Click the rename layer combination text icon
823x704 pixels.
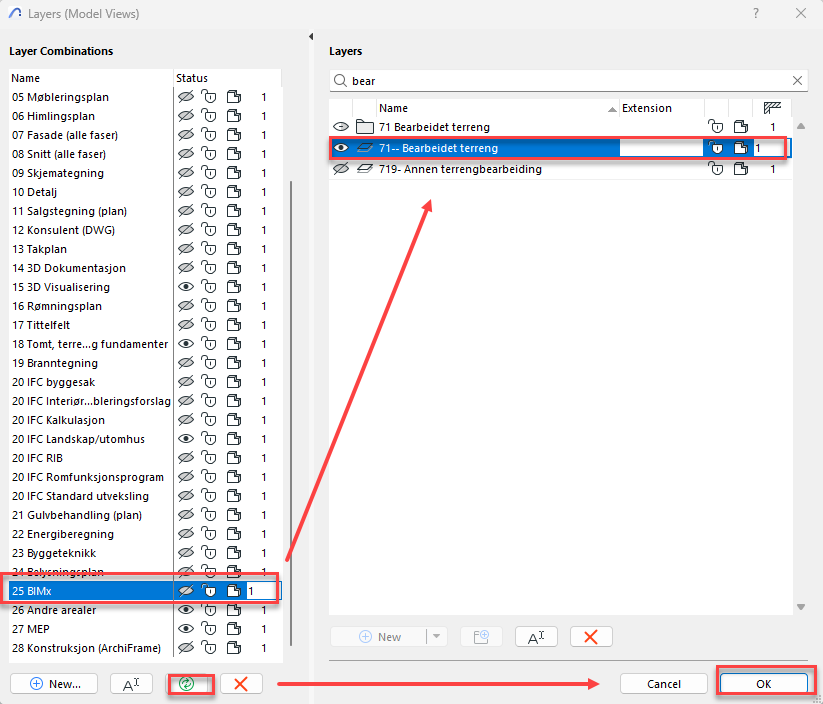(x=131, y=684)
